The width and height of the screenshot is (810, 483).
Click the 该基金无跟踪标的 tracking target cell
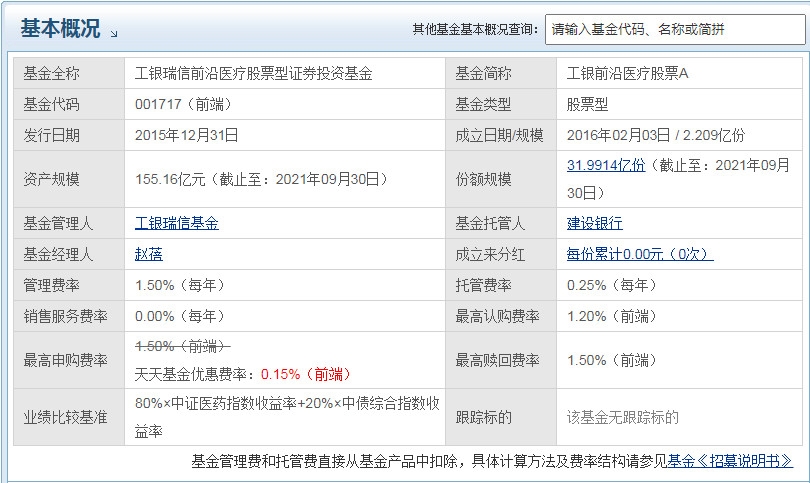623,417
